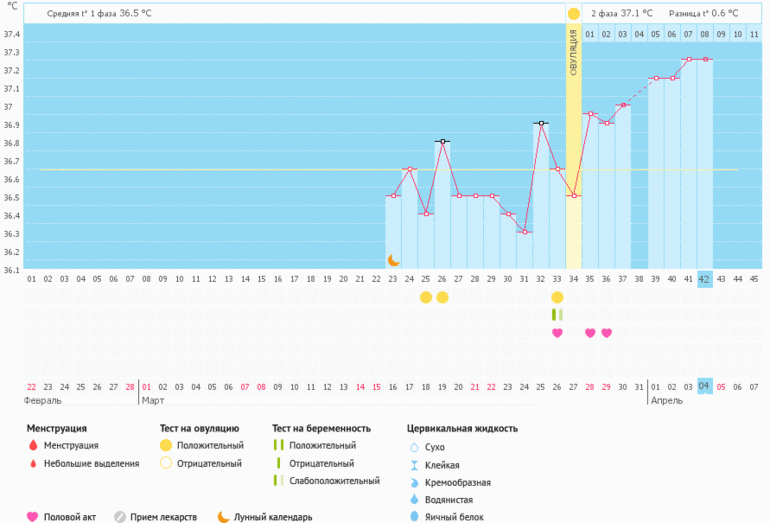Click the yellow ovulation test circle under day 33

point(557,298)
